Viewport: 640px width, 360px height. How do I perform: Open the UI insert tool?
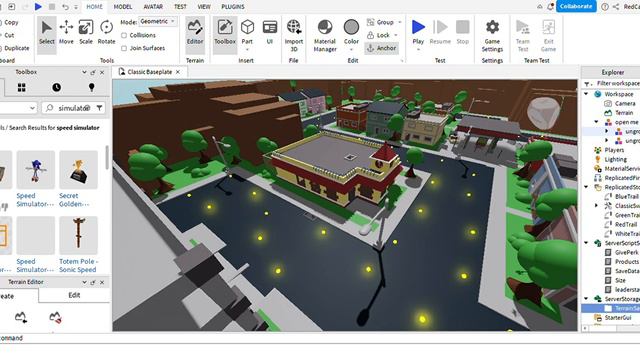[269, 32]
